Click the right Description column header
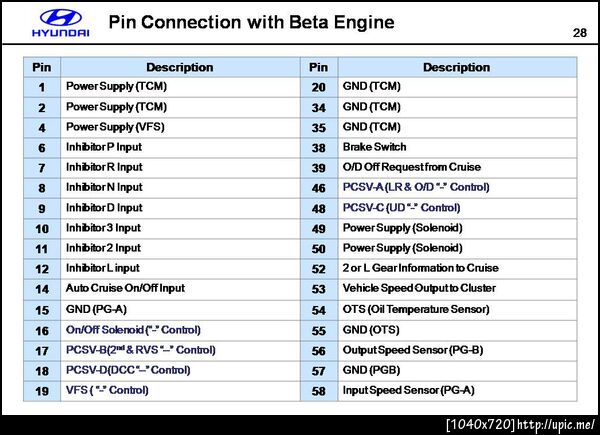This screenshot has width=600, height=435. [456, 67]
